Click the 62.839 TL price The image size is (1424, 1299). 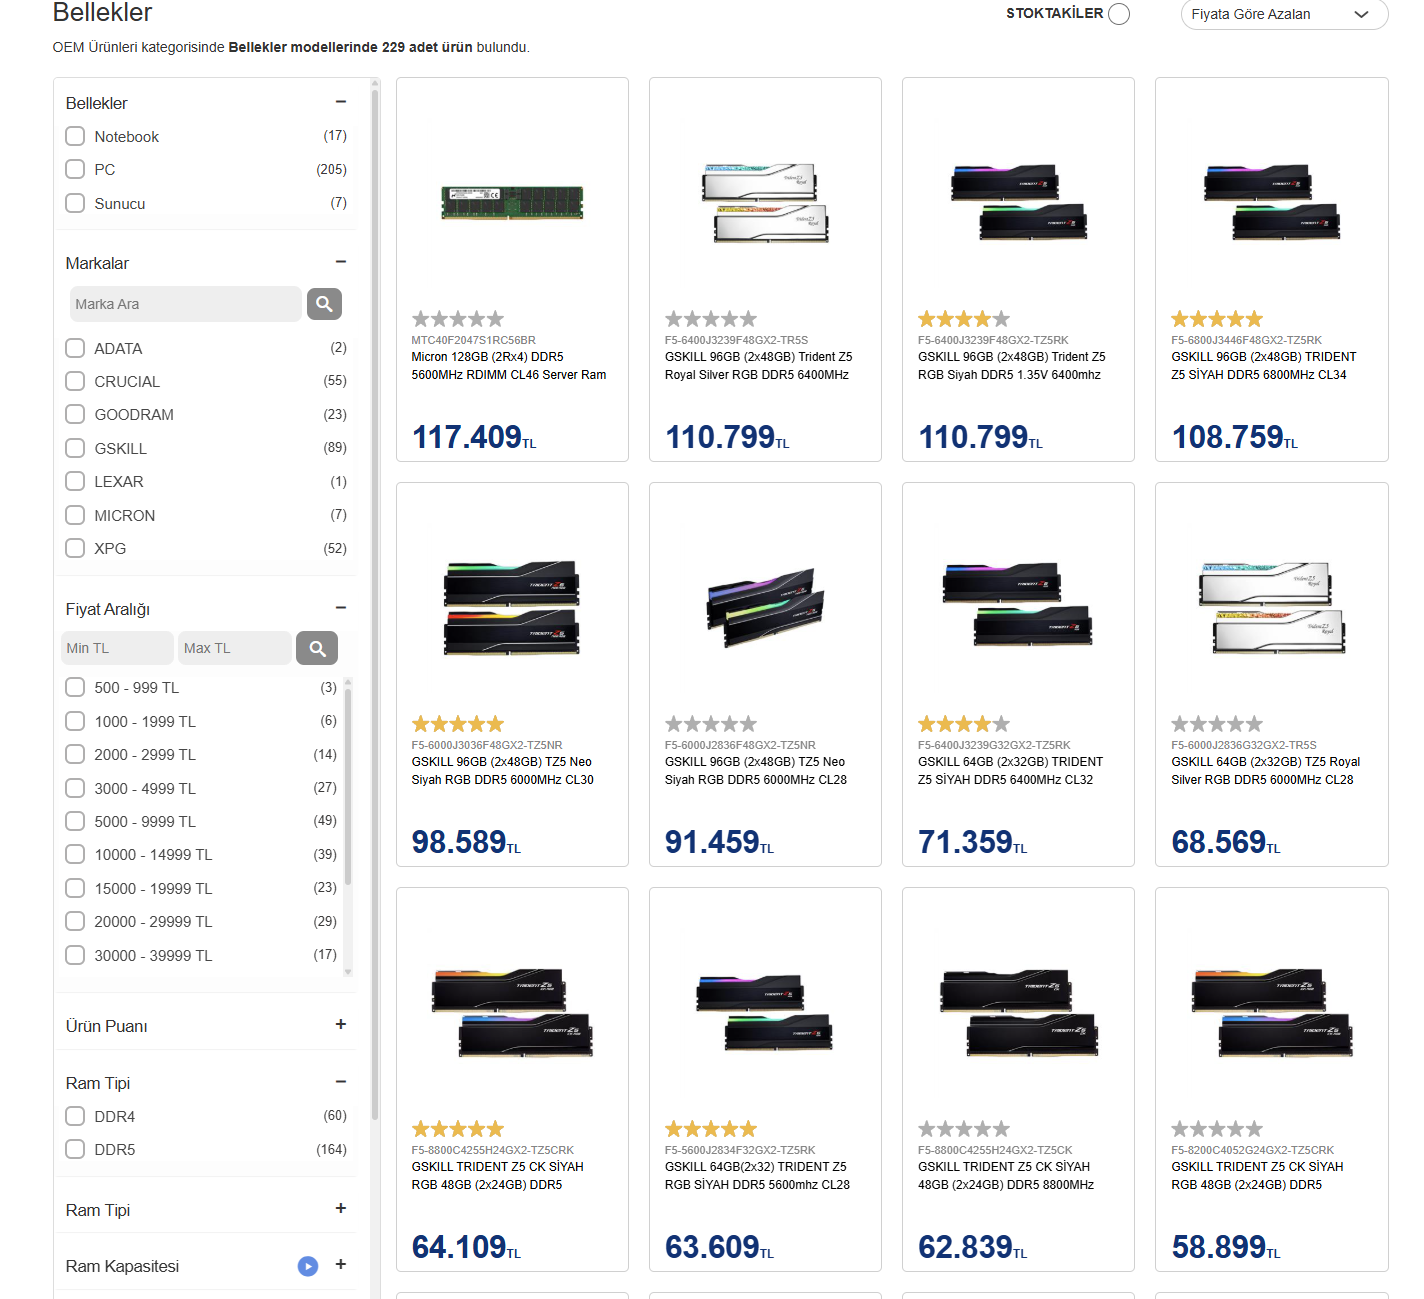(x=973, y=1247)
